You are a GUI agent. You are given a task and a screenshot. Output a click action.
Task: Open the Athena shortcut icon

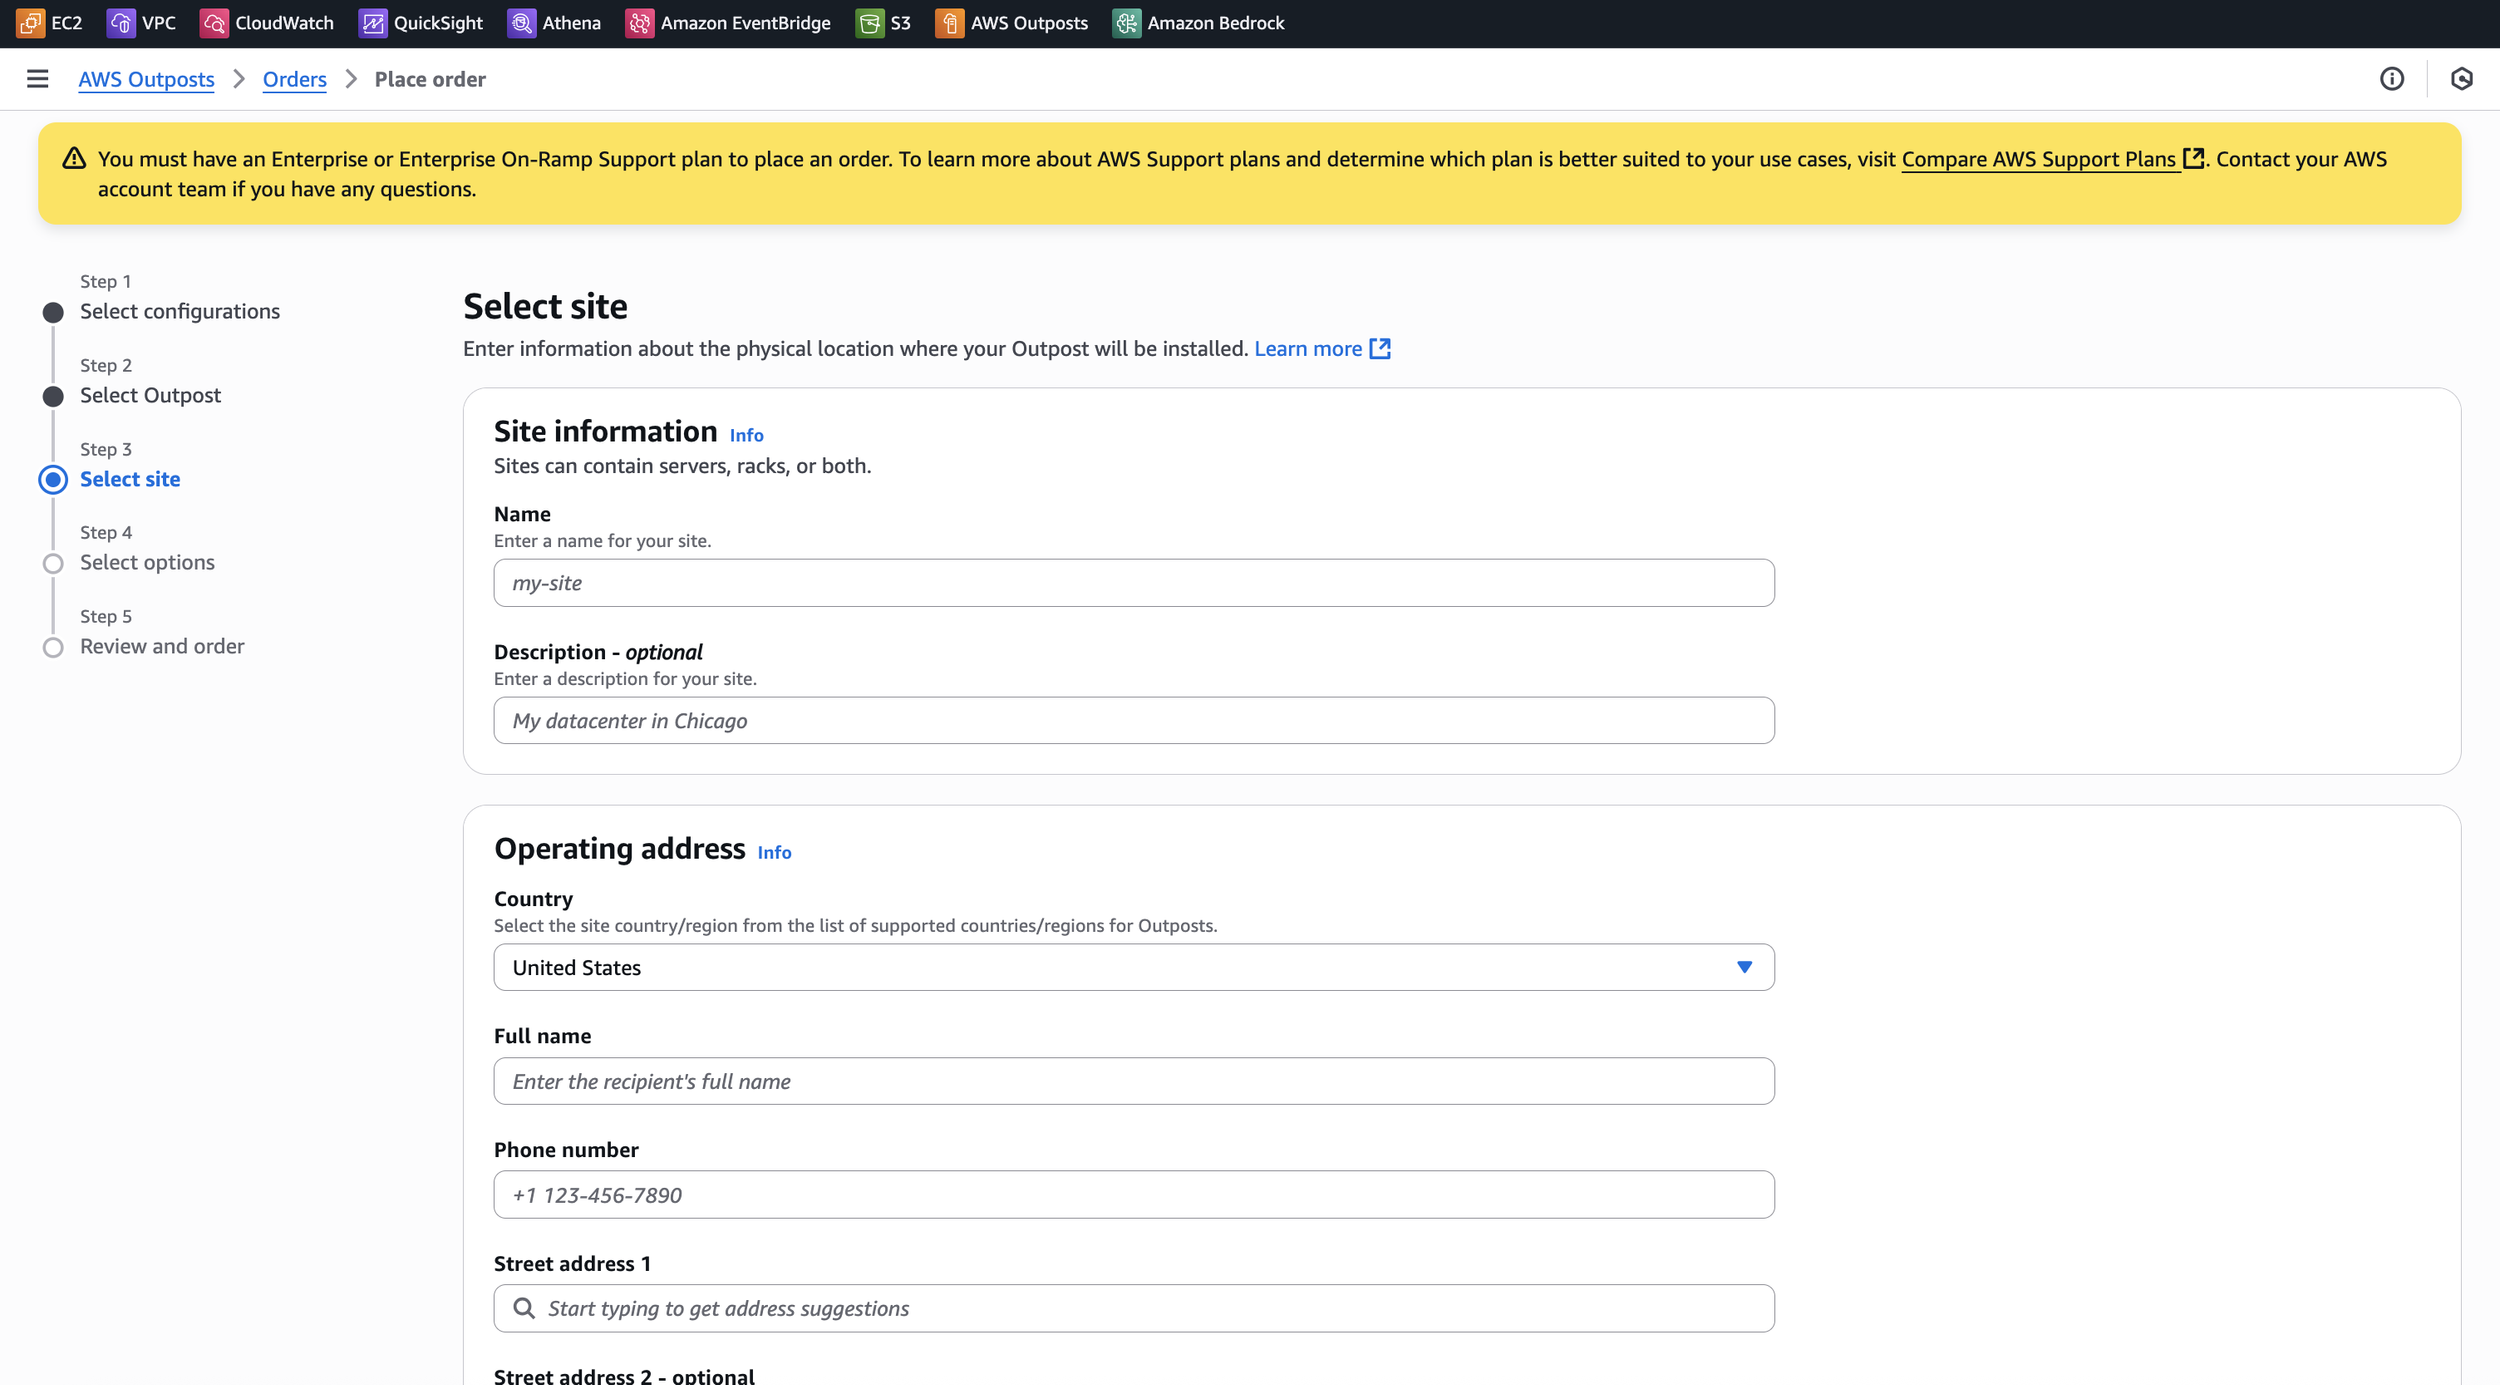(x=521, y=23)
